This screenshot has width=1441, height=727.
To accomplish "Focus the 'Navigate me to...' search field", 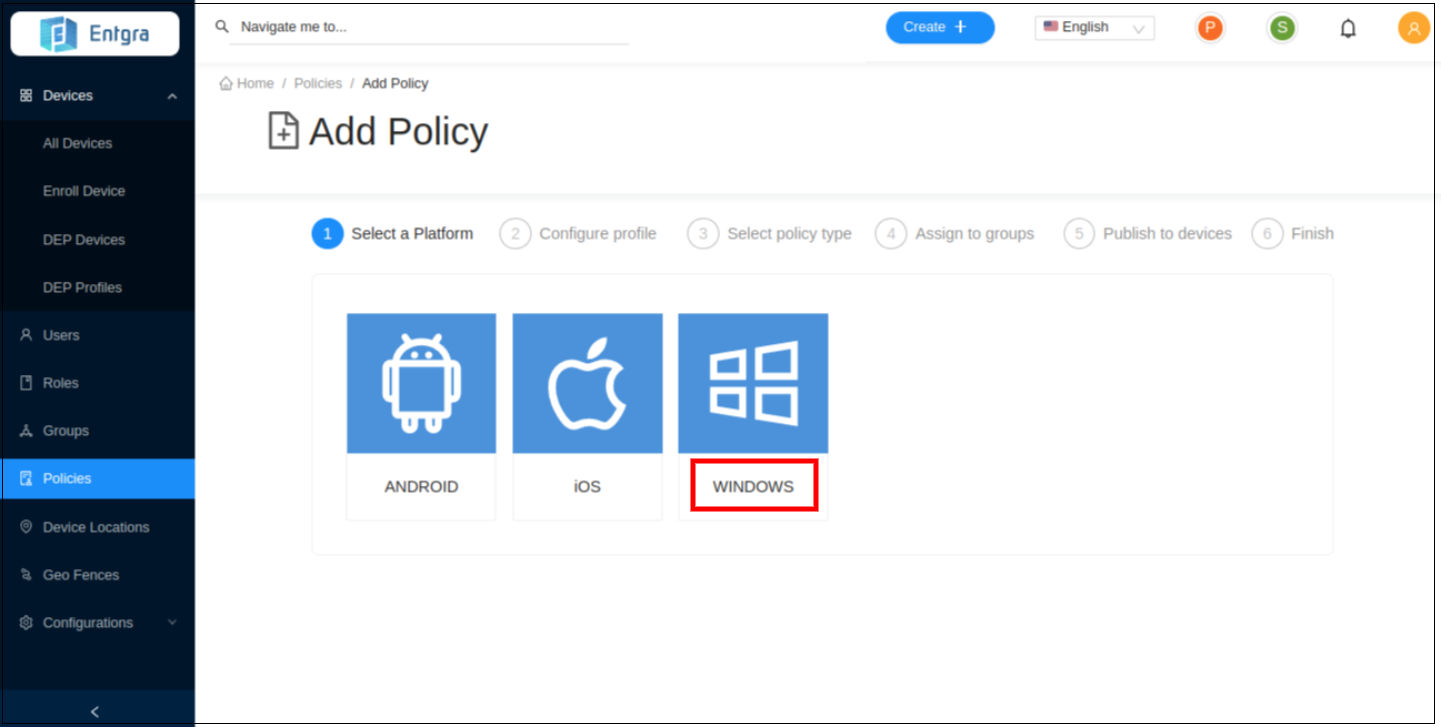I will point(429,27).
